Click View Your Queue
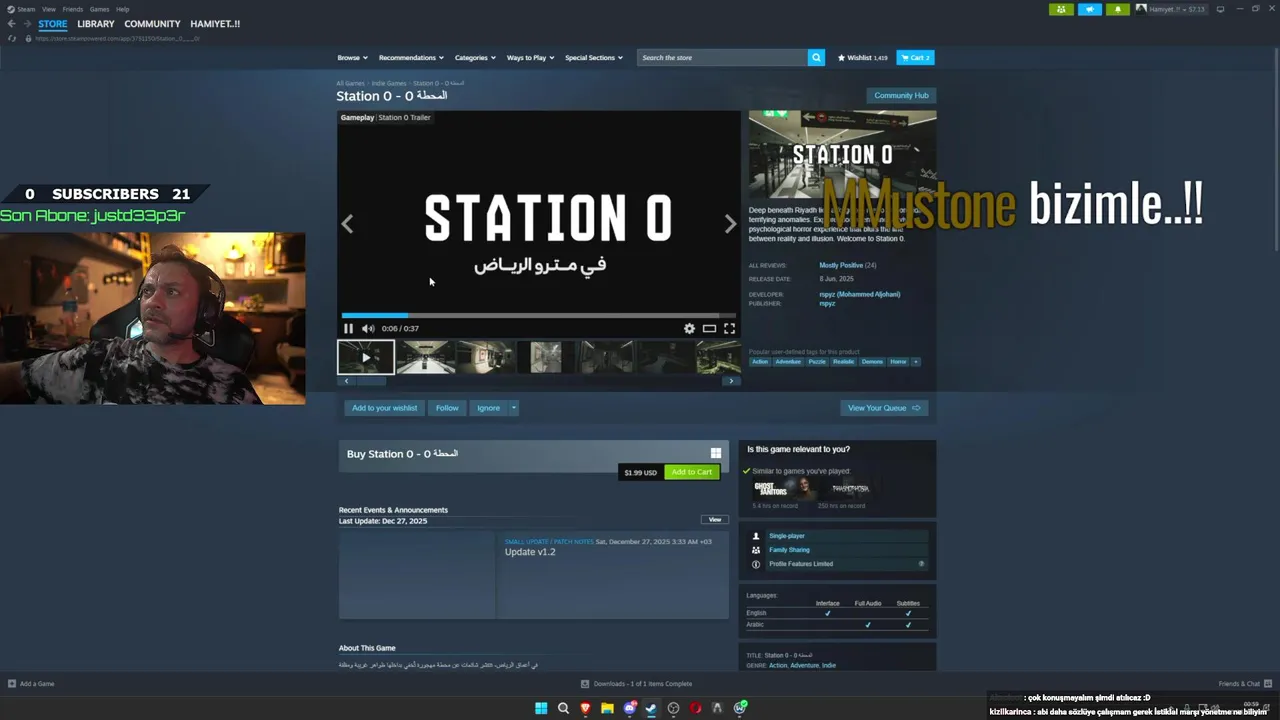This screenshot has width=1280, height=720. (x=884, y=408)
